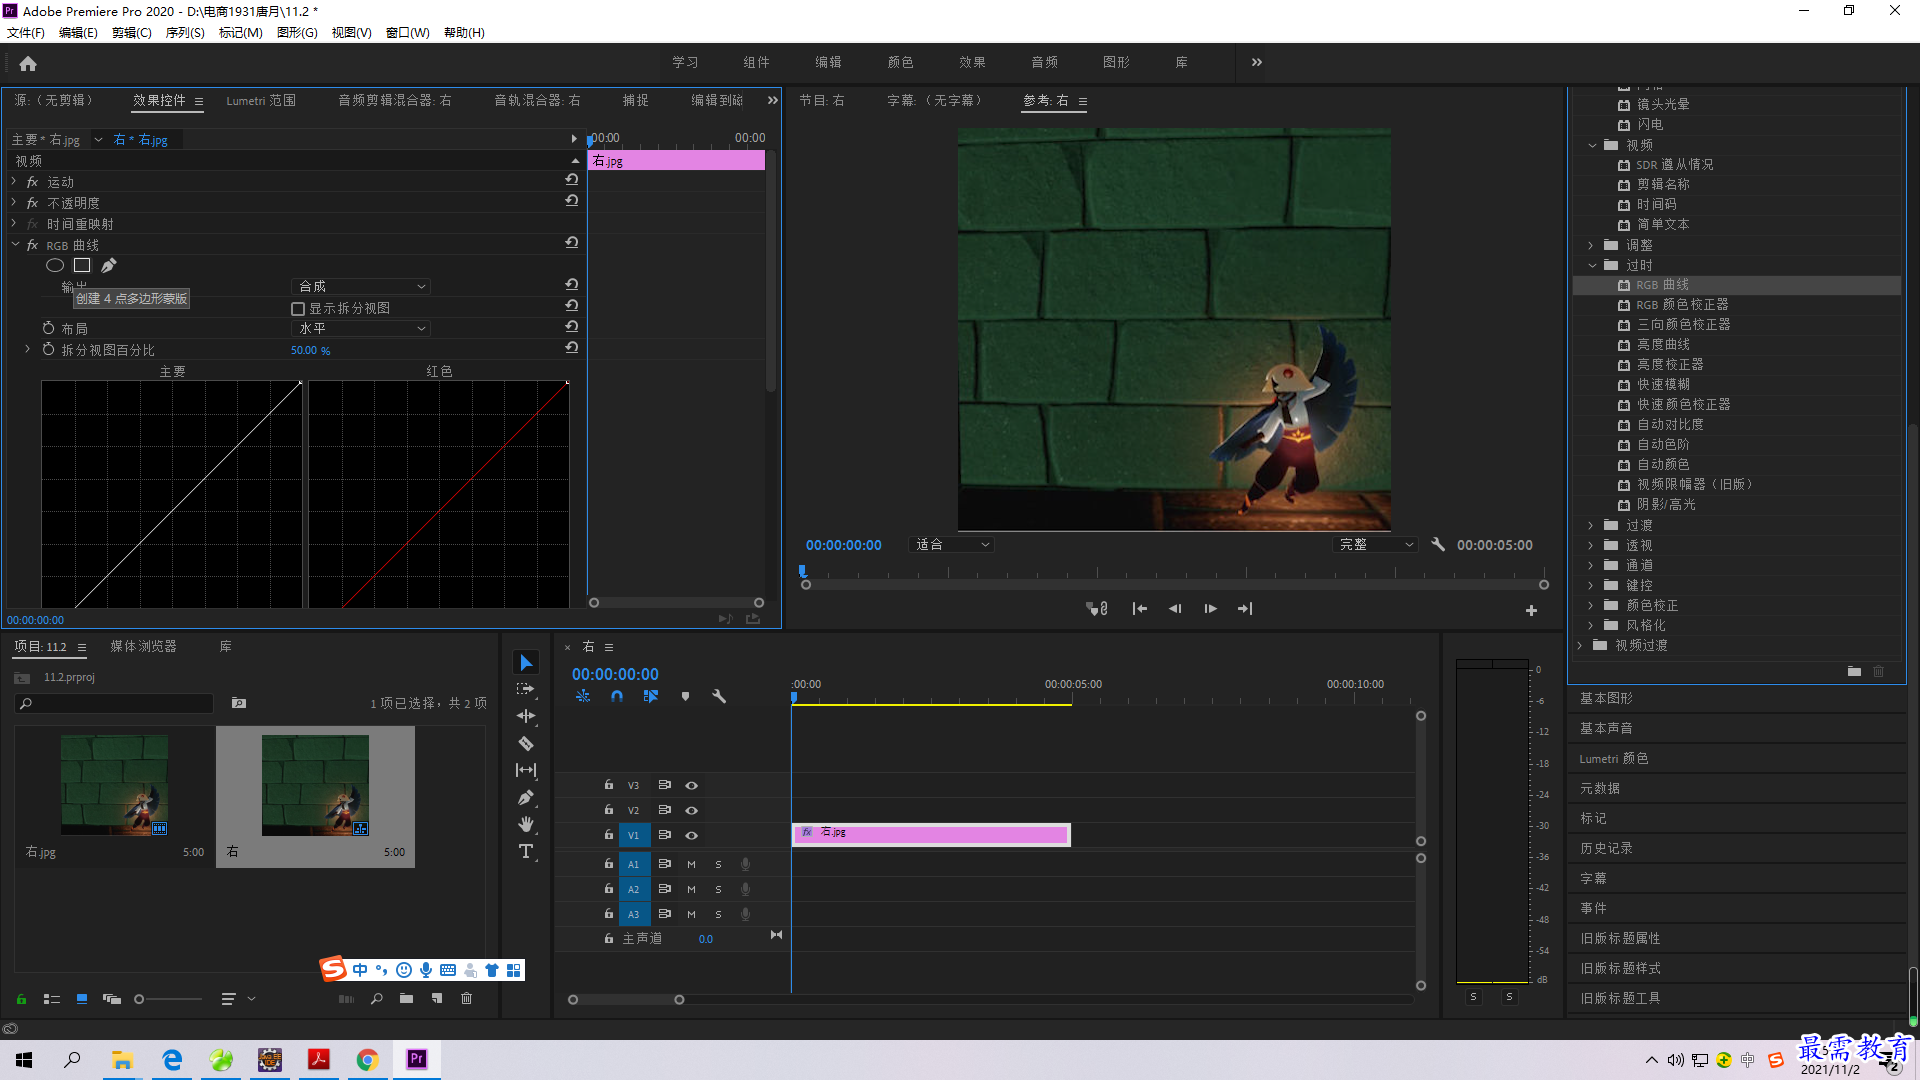Create 4-point polygon mask
This screenshot has width=1920, height=1080.
tap(82, 265)
